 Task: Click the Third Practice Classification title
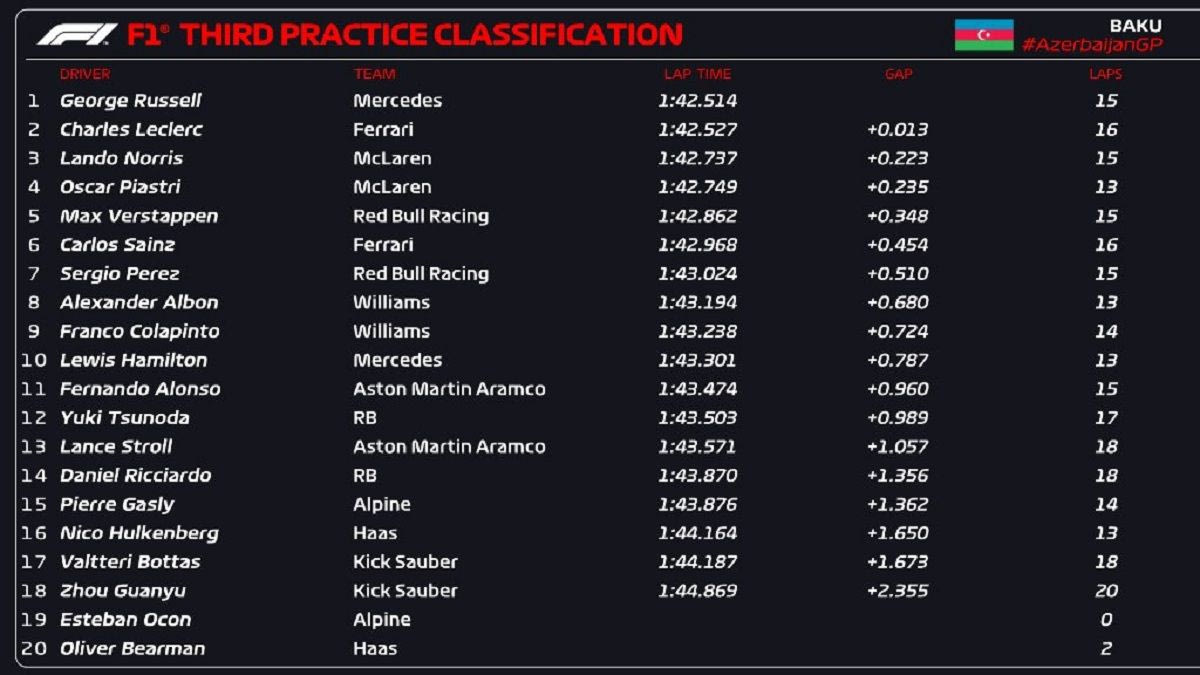click(405, 35)
